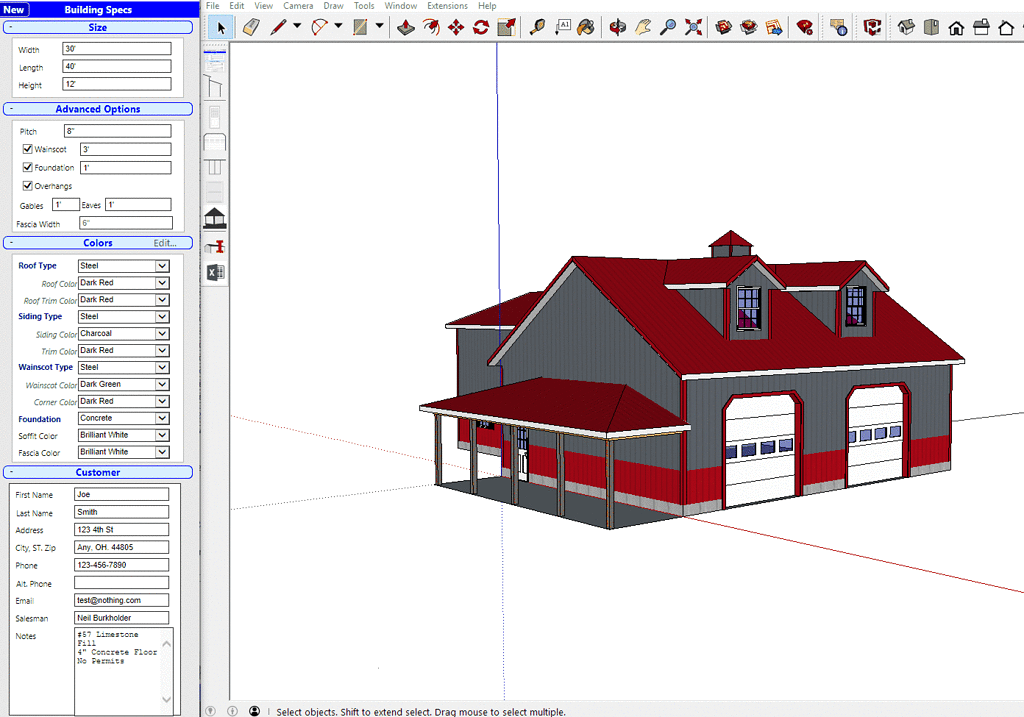Screen dimensions: 1024x717
Task: Click the Zoom Extents icon
Action: point(692,27)
